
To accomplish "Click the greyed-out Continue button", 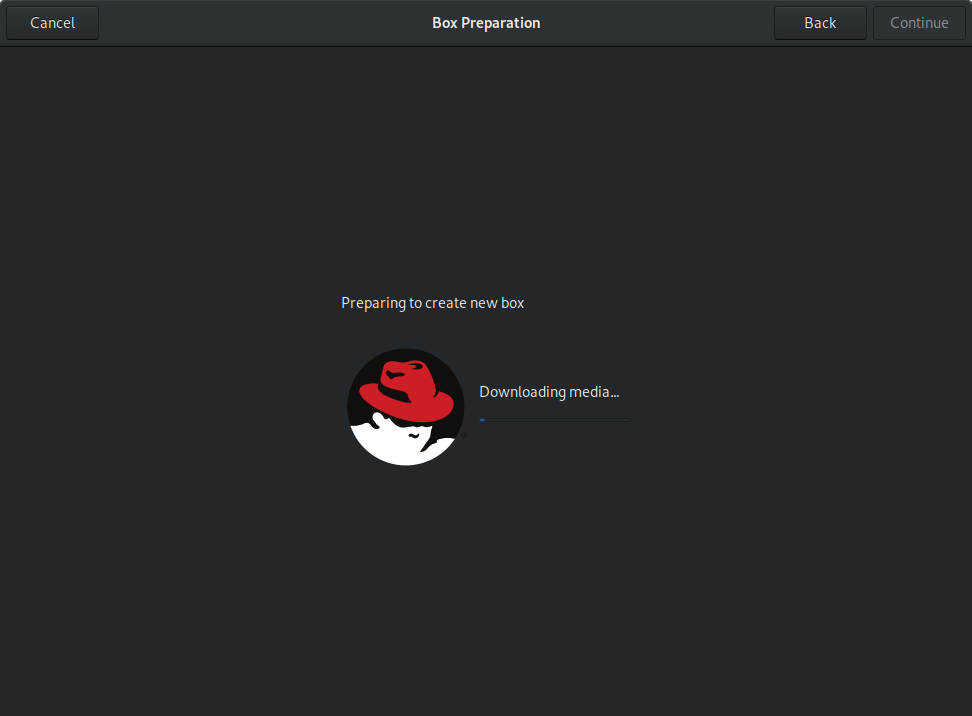I will point(918,23).
